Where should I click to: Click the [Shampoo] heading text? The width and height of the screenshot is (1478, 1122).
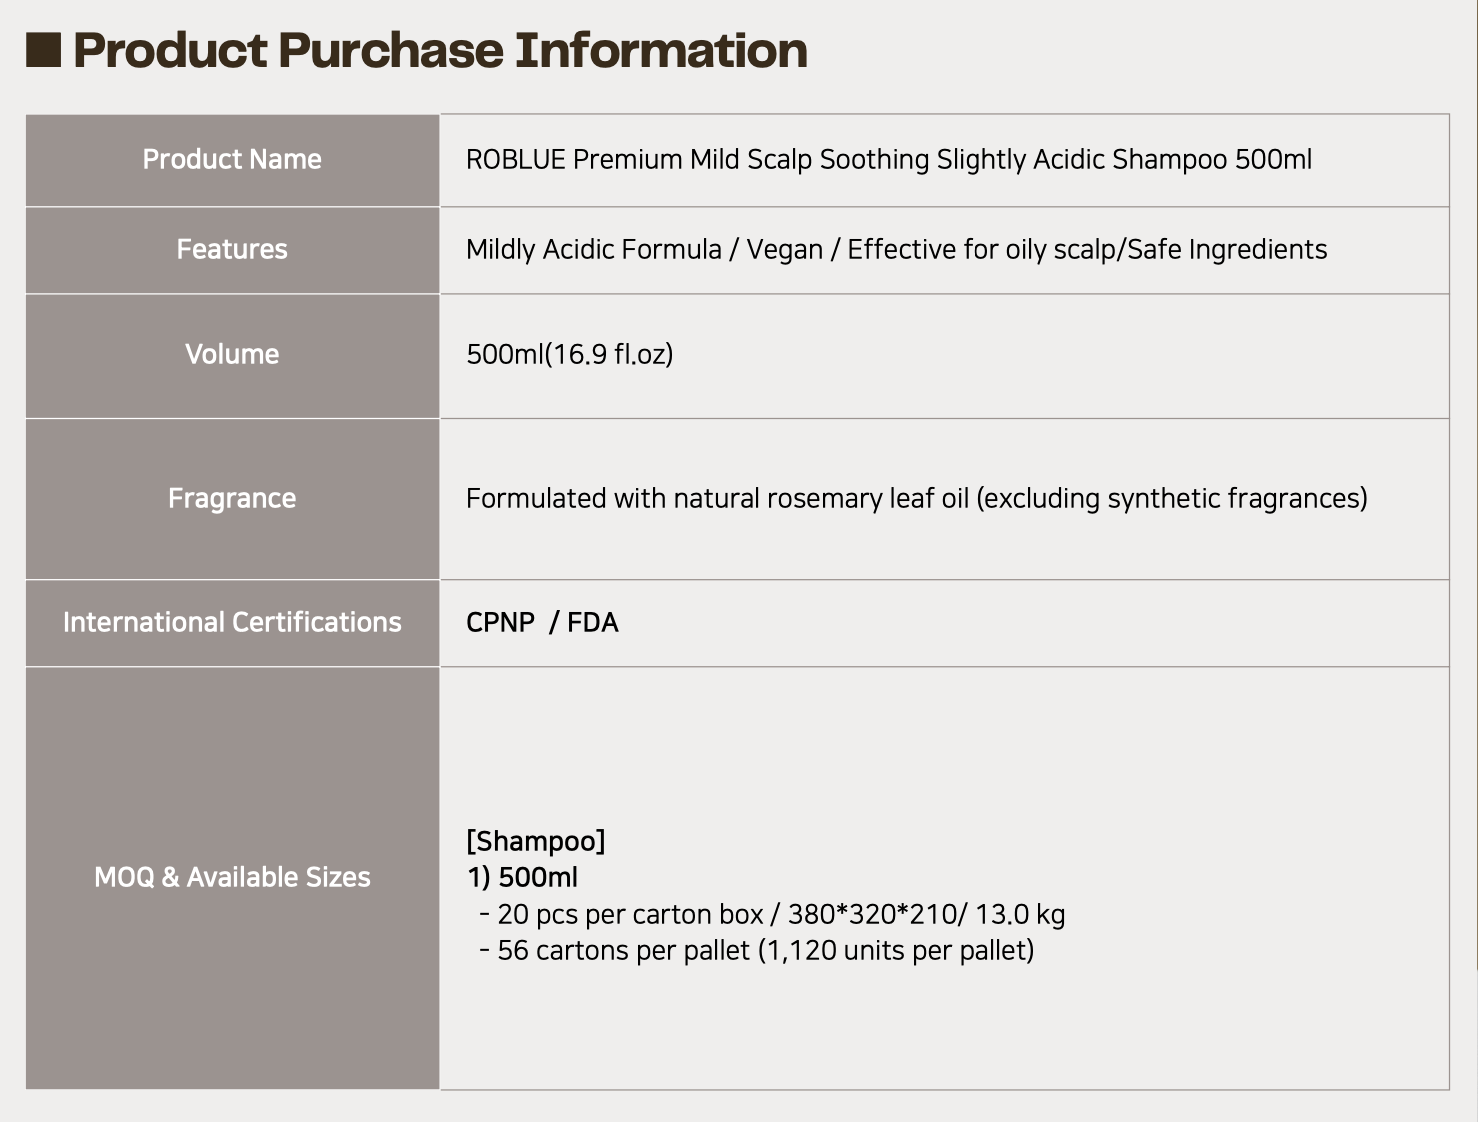click(x=536, y=841)
